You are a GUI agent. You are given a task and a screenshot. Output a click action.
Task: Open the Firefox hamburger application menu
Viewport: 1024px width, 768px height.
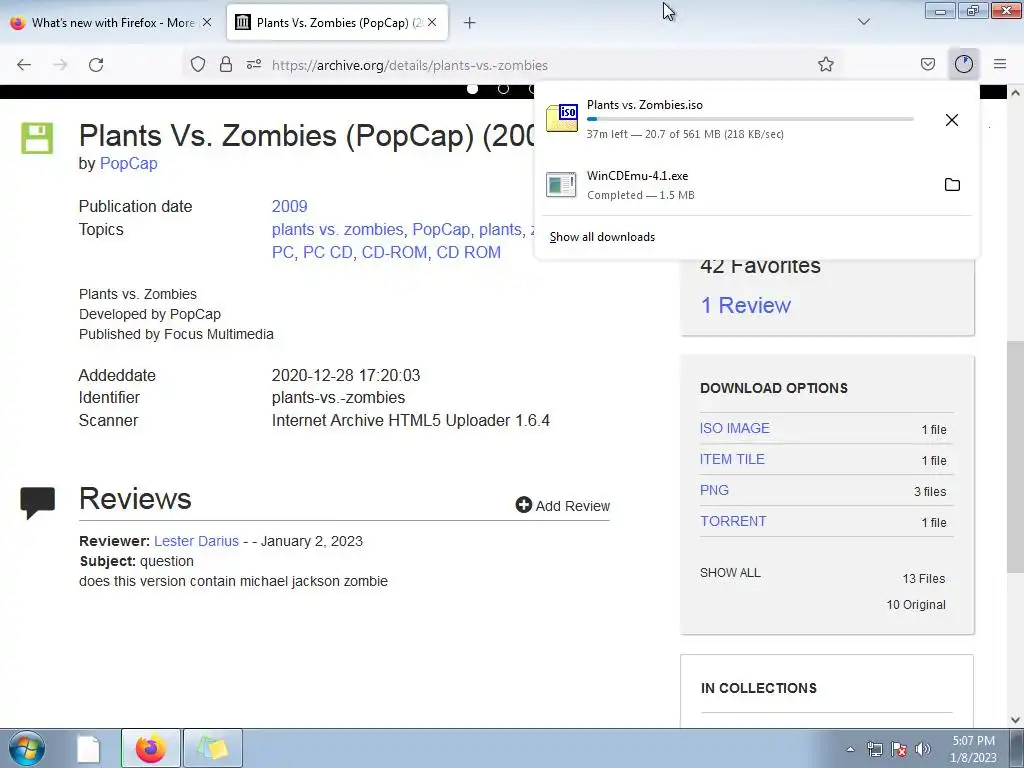[x=1000, y=64]
